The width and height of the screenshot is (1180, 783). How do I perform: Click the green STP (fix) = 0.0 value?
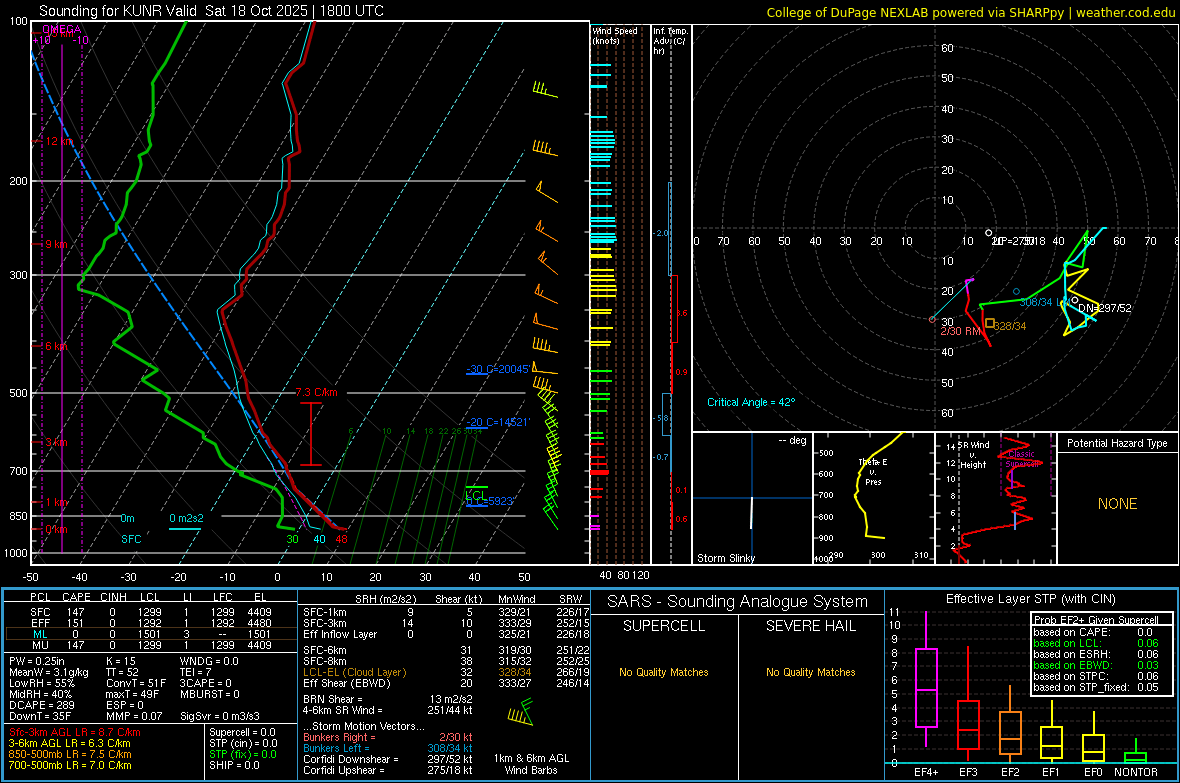click(x=242, y=754)
